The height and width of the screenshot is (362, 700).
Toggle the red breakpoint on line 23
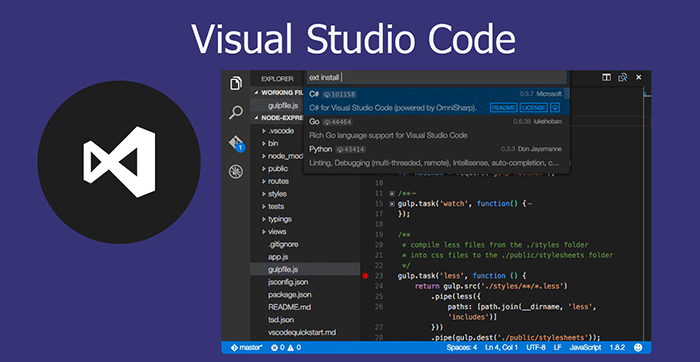365,276
